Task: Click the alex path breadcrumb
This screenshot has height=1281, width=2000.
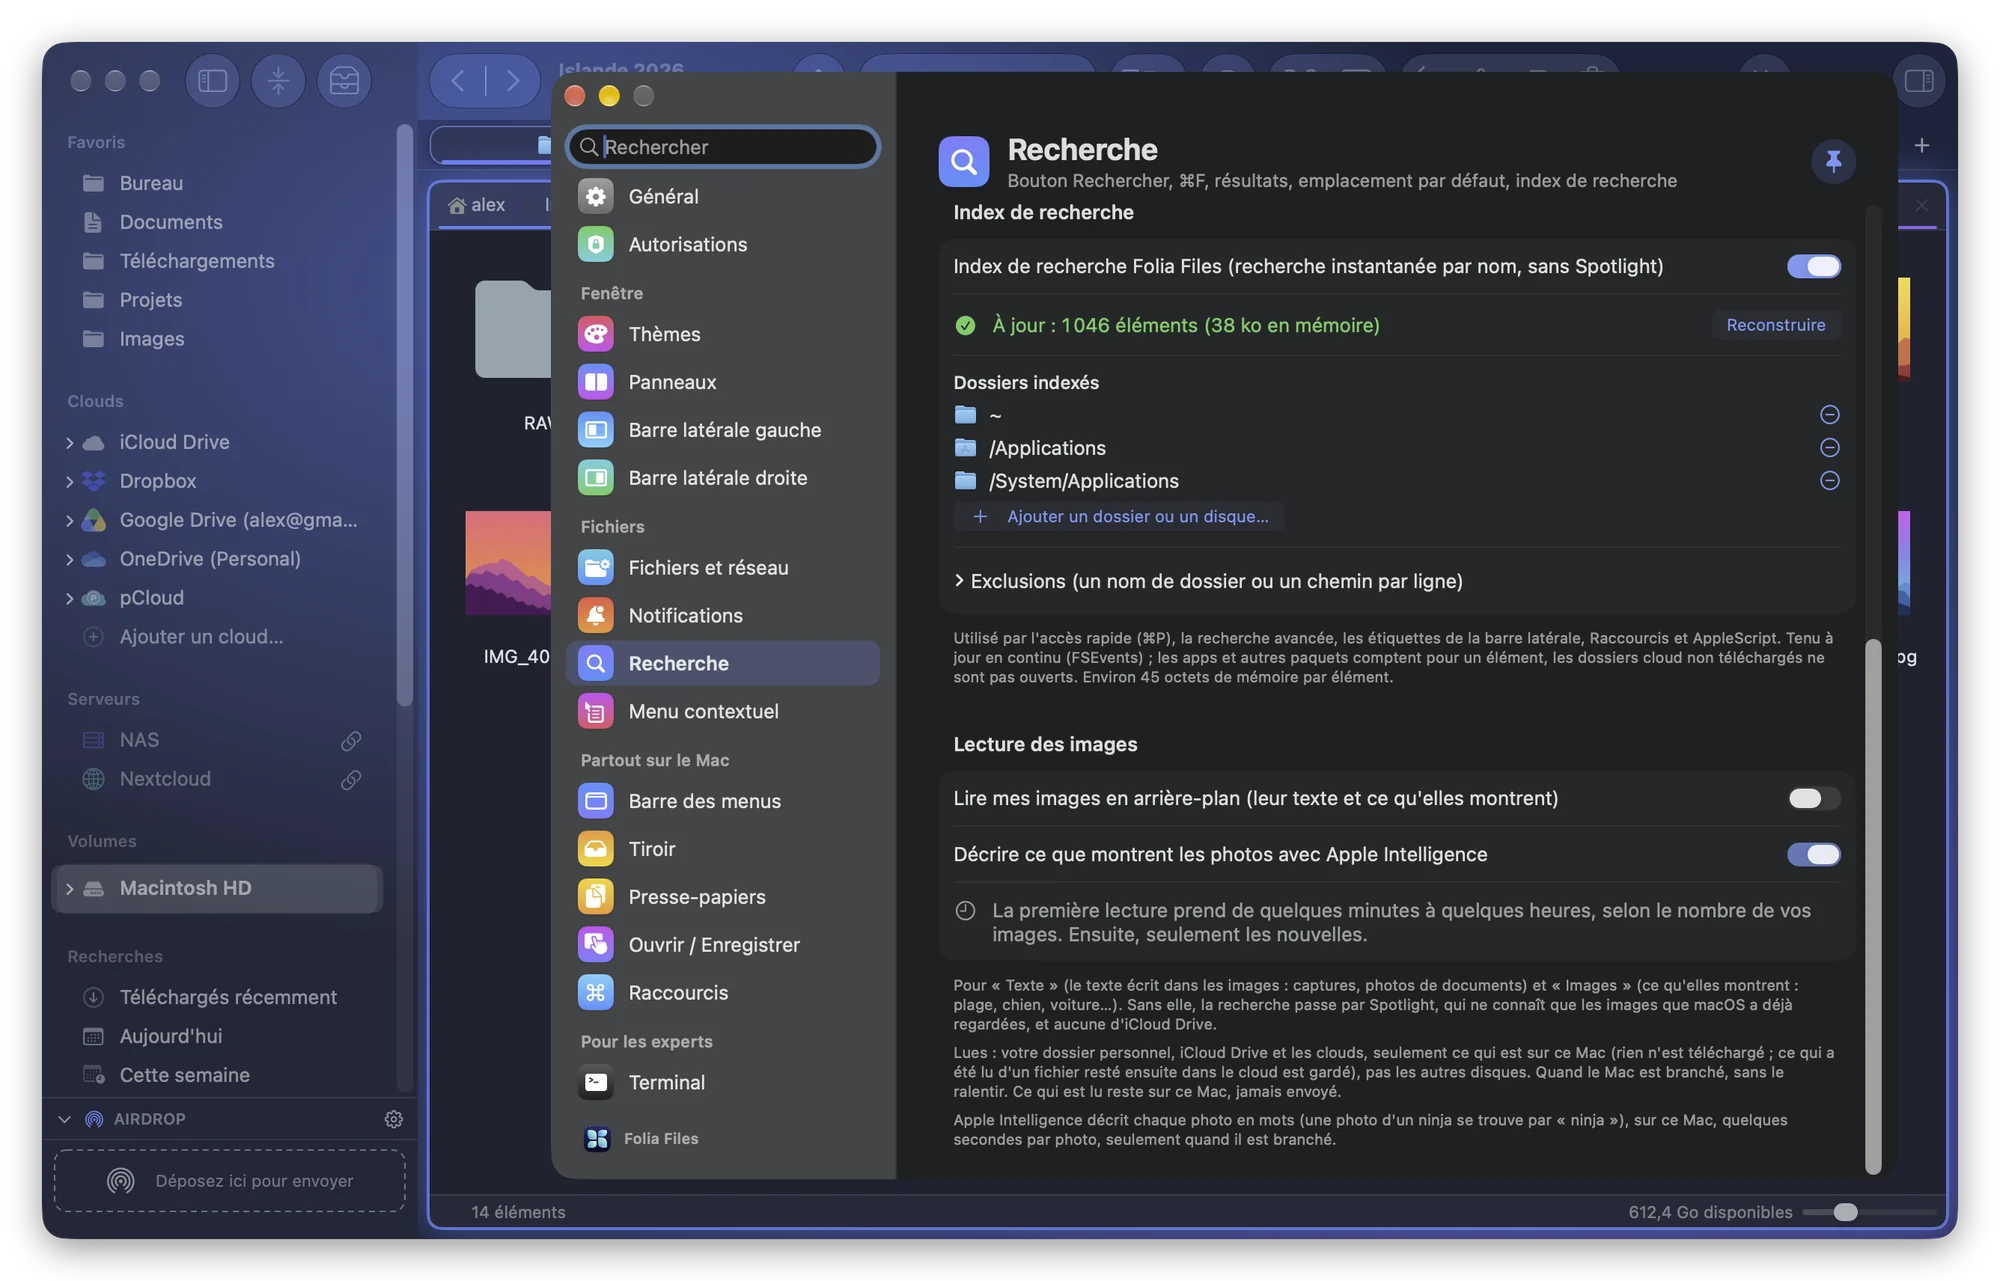Action: click(477, 205)
